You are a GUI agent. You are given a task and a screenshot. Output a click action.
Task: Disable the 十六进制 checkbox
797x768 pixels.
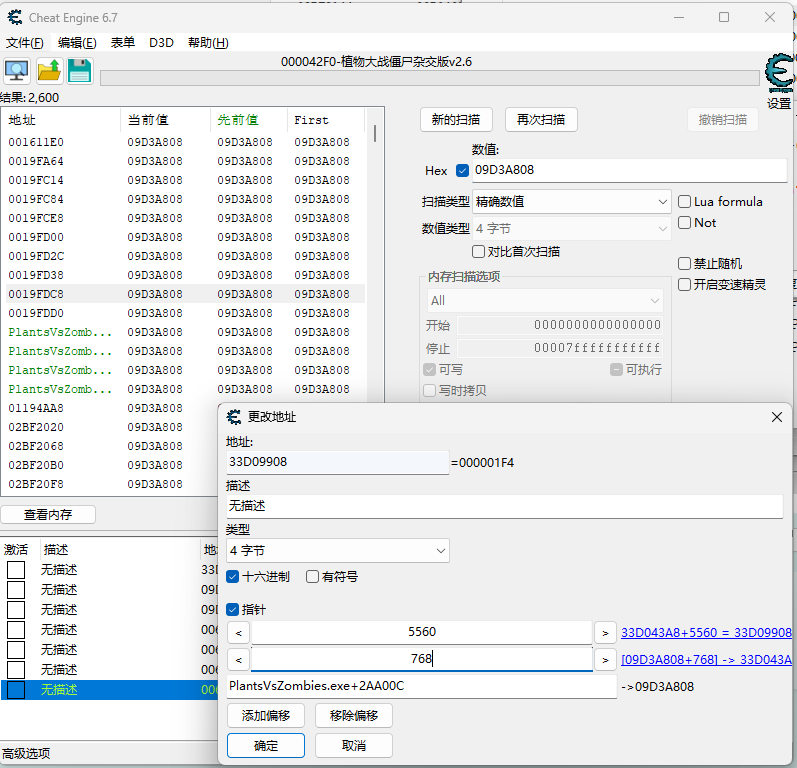point(233,576)
